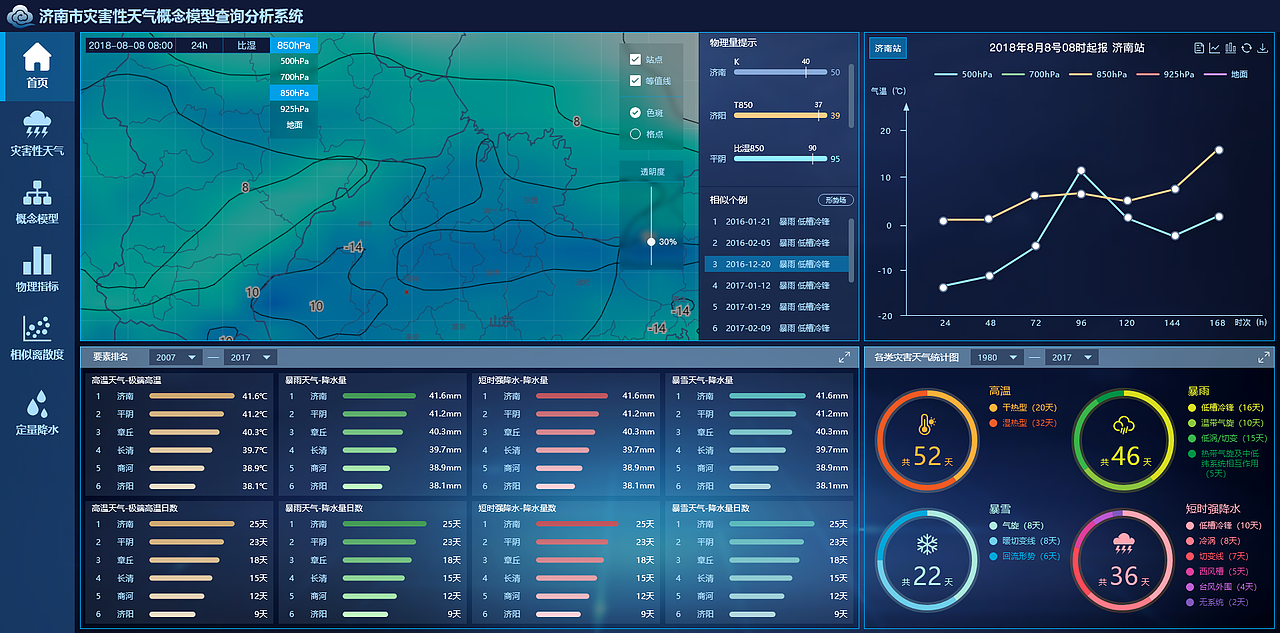Viewport: 1280px width, 633px height.
Task: Click the K index slider for 济南
Action: [x=780, y=72]
